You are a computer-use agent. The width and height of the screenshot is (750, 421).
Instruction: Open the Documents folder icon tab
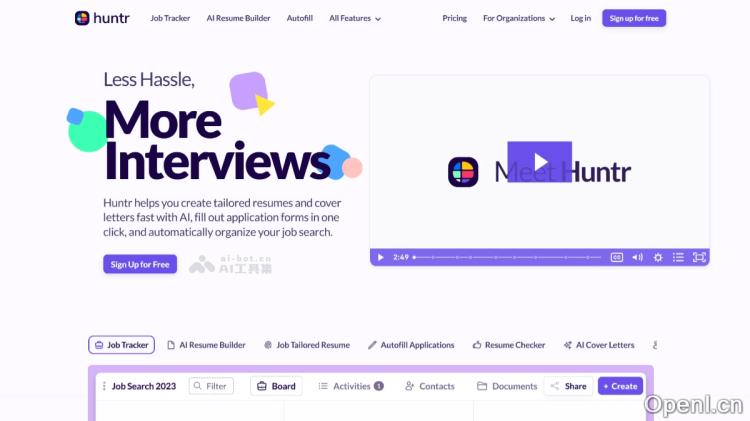(507, 386)
